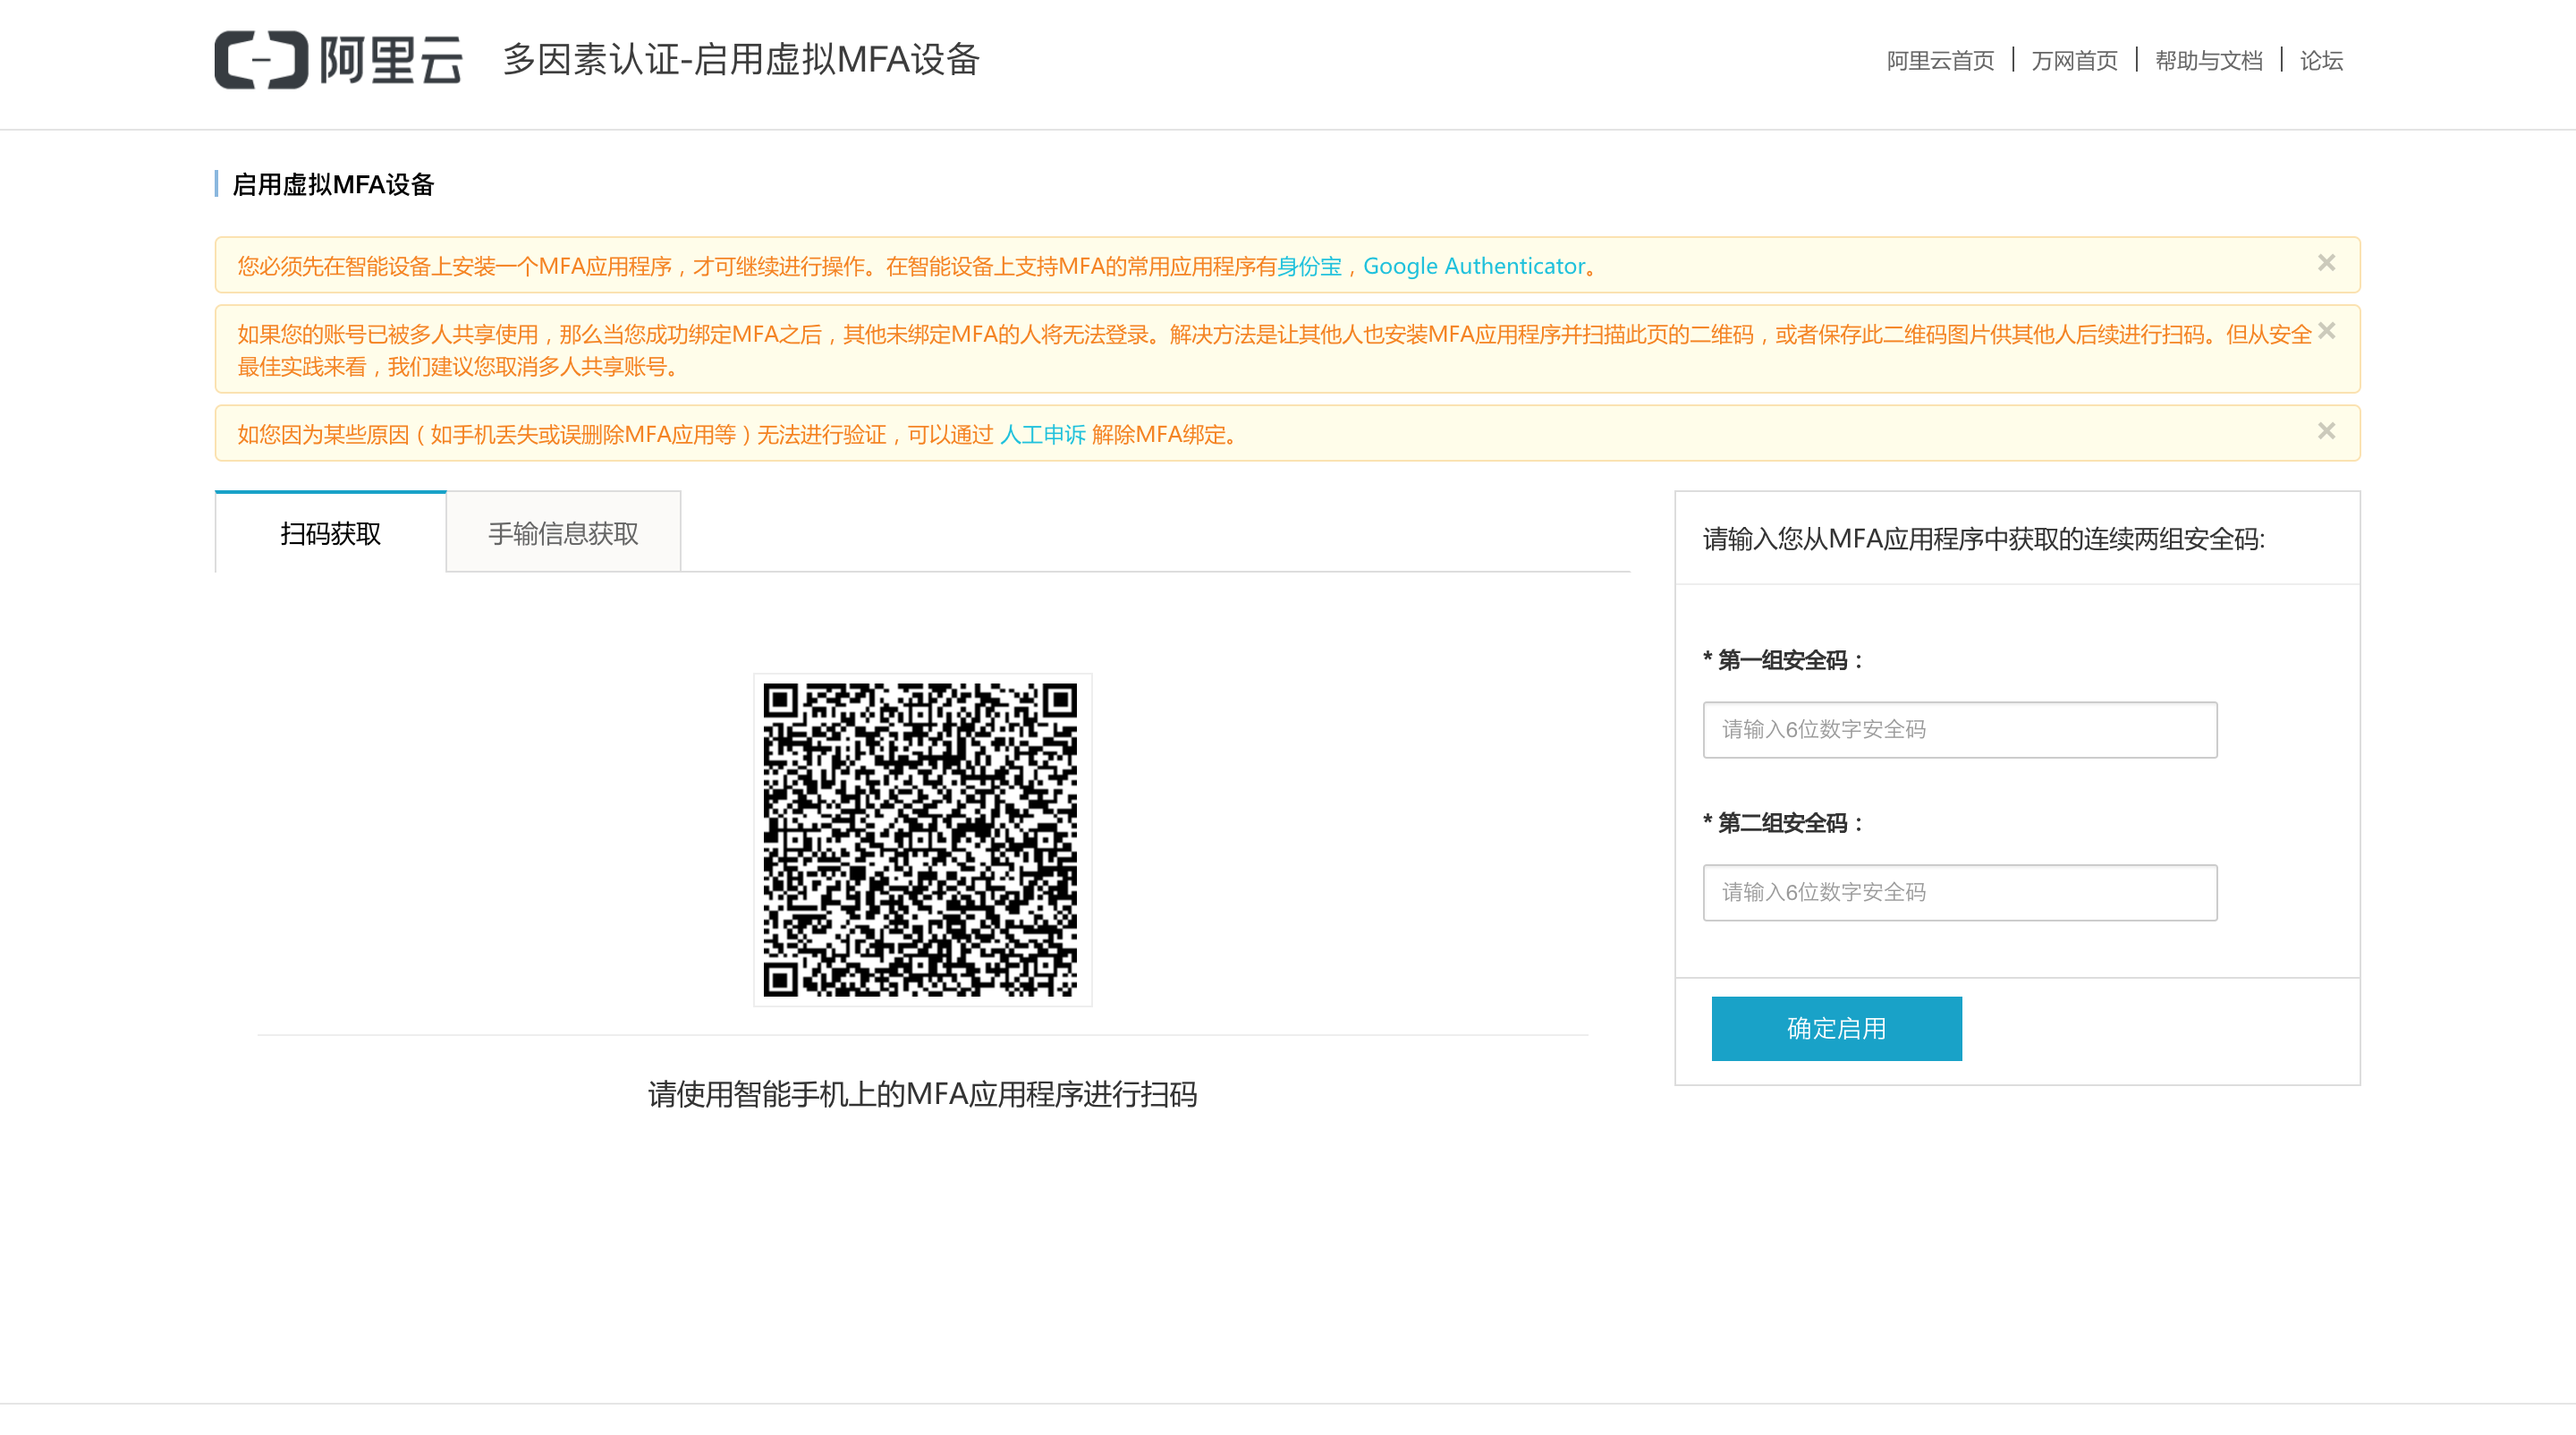This screenshot has width=2576, height=1435.
Task: Click the 请使用智能手机上的MFA应用程序进行扫码 instruction text
Action: click(922, 1094)
